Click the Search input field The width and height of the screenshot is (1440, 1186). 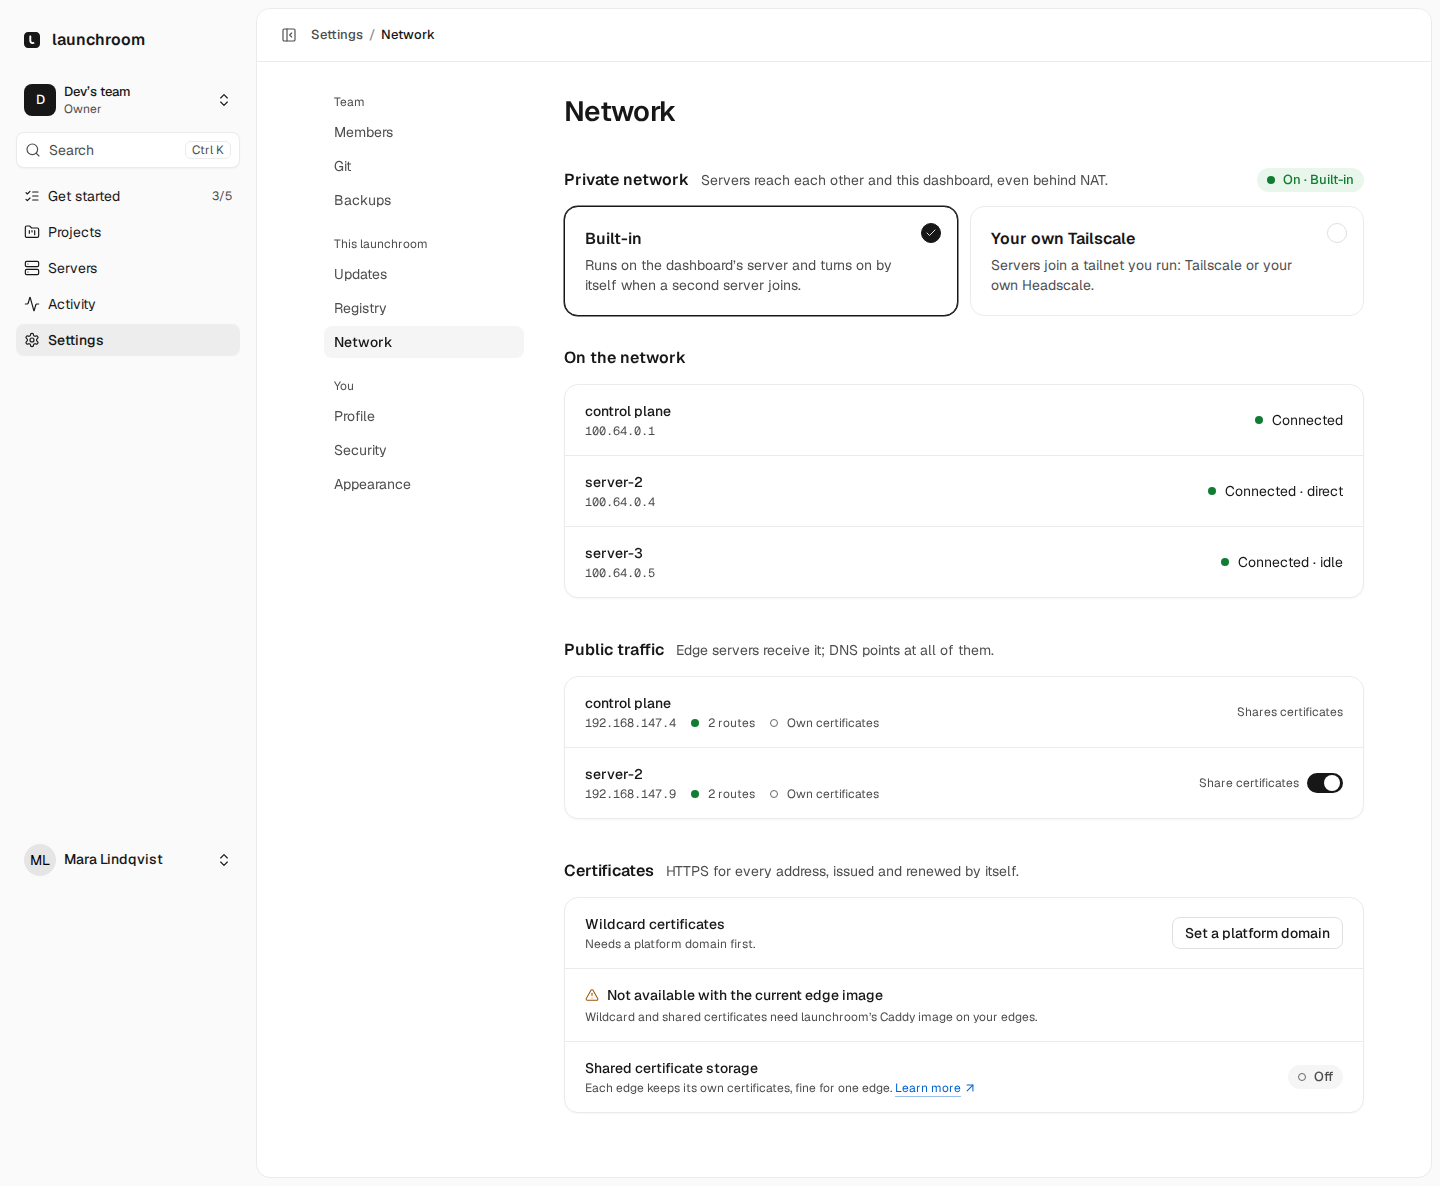(x=128, y=150)
